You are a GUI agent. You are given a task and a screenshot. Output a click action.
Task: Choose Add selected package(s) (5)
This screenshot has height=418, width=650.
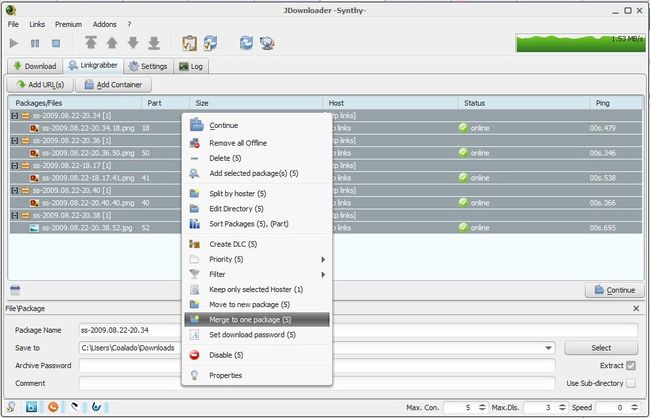[x=257, y=173]
